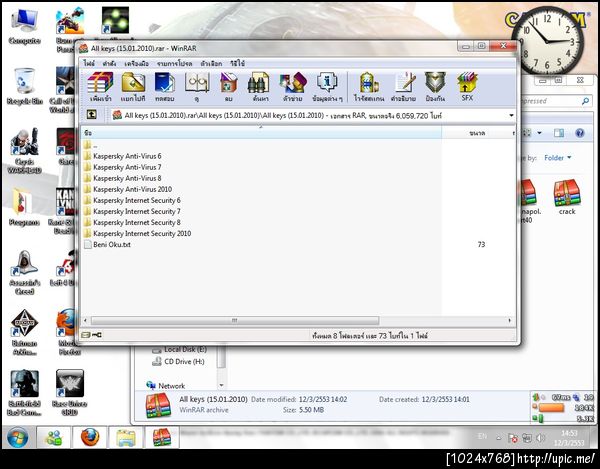The height and width of the screenshot is (469, 600).
Task: Open the crack archive in Explorer window
Action: point(567,197)
